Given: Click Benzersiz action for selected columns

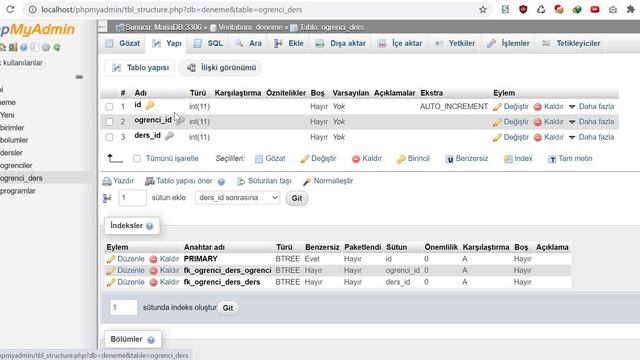Looking at the screenshot, I should point(467,158).
